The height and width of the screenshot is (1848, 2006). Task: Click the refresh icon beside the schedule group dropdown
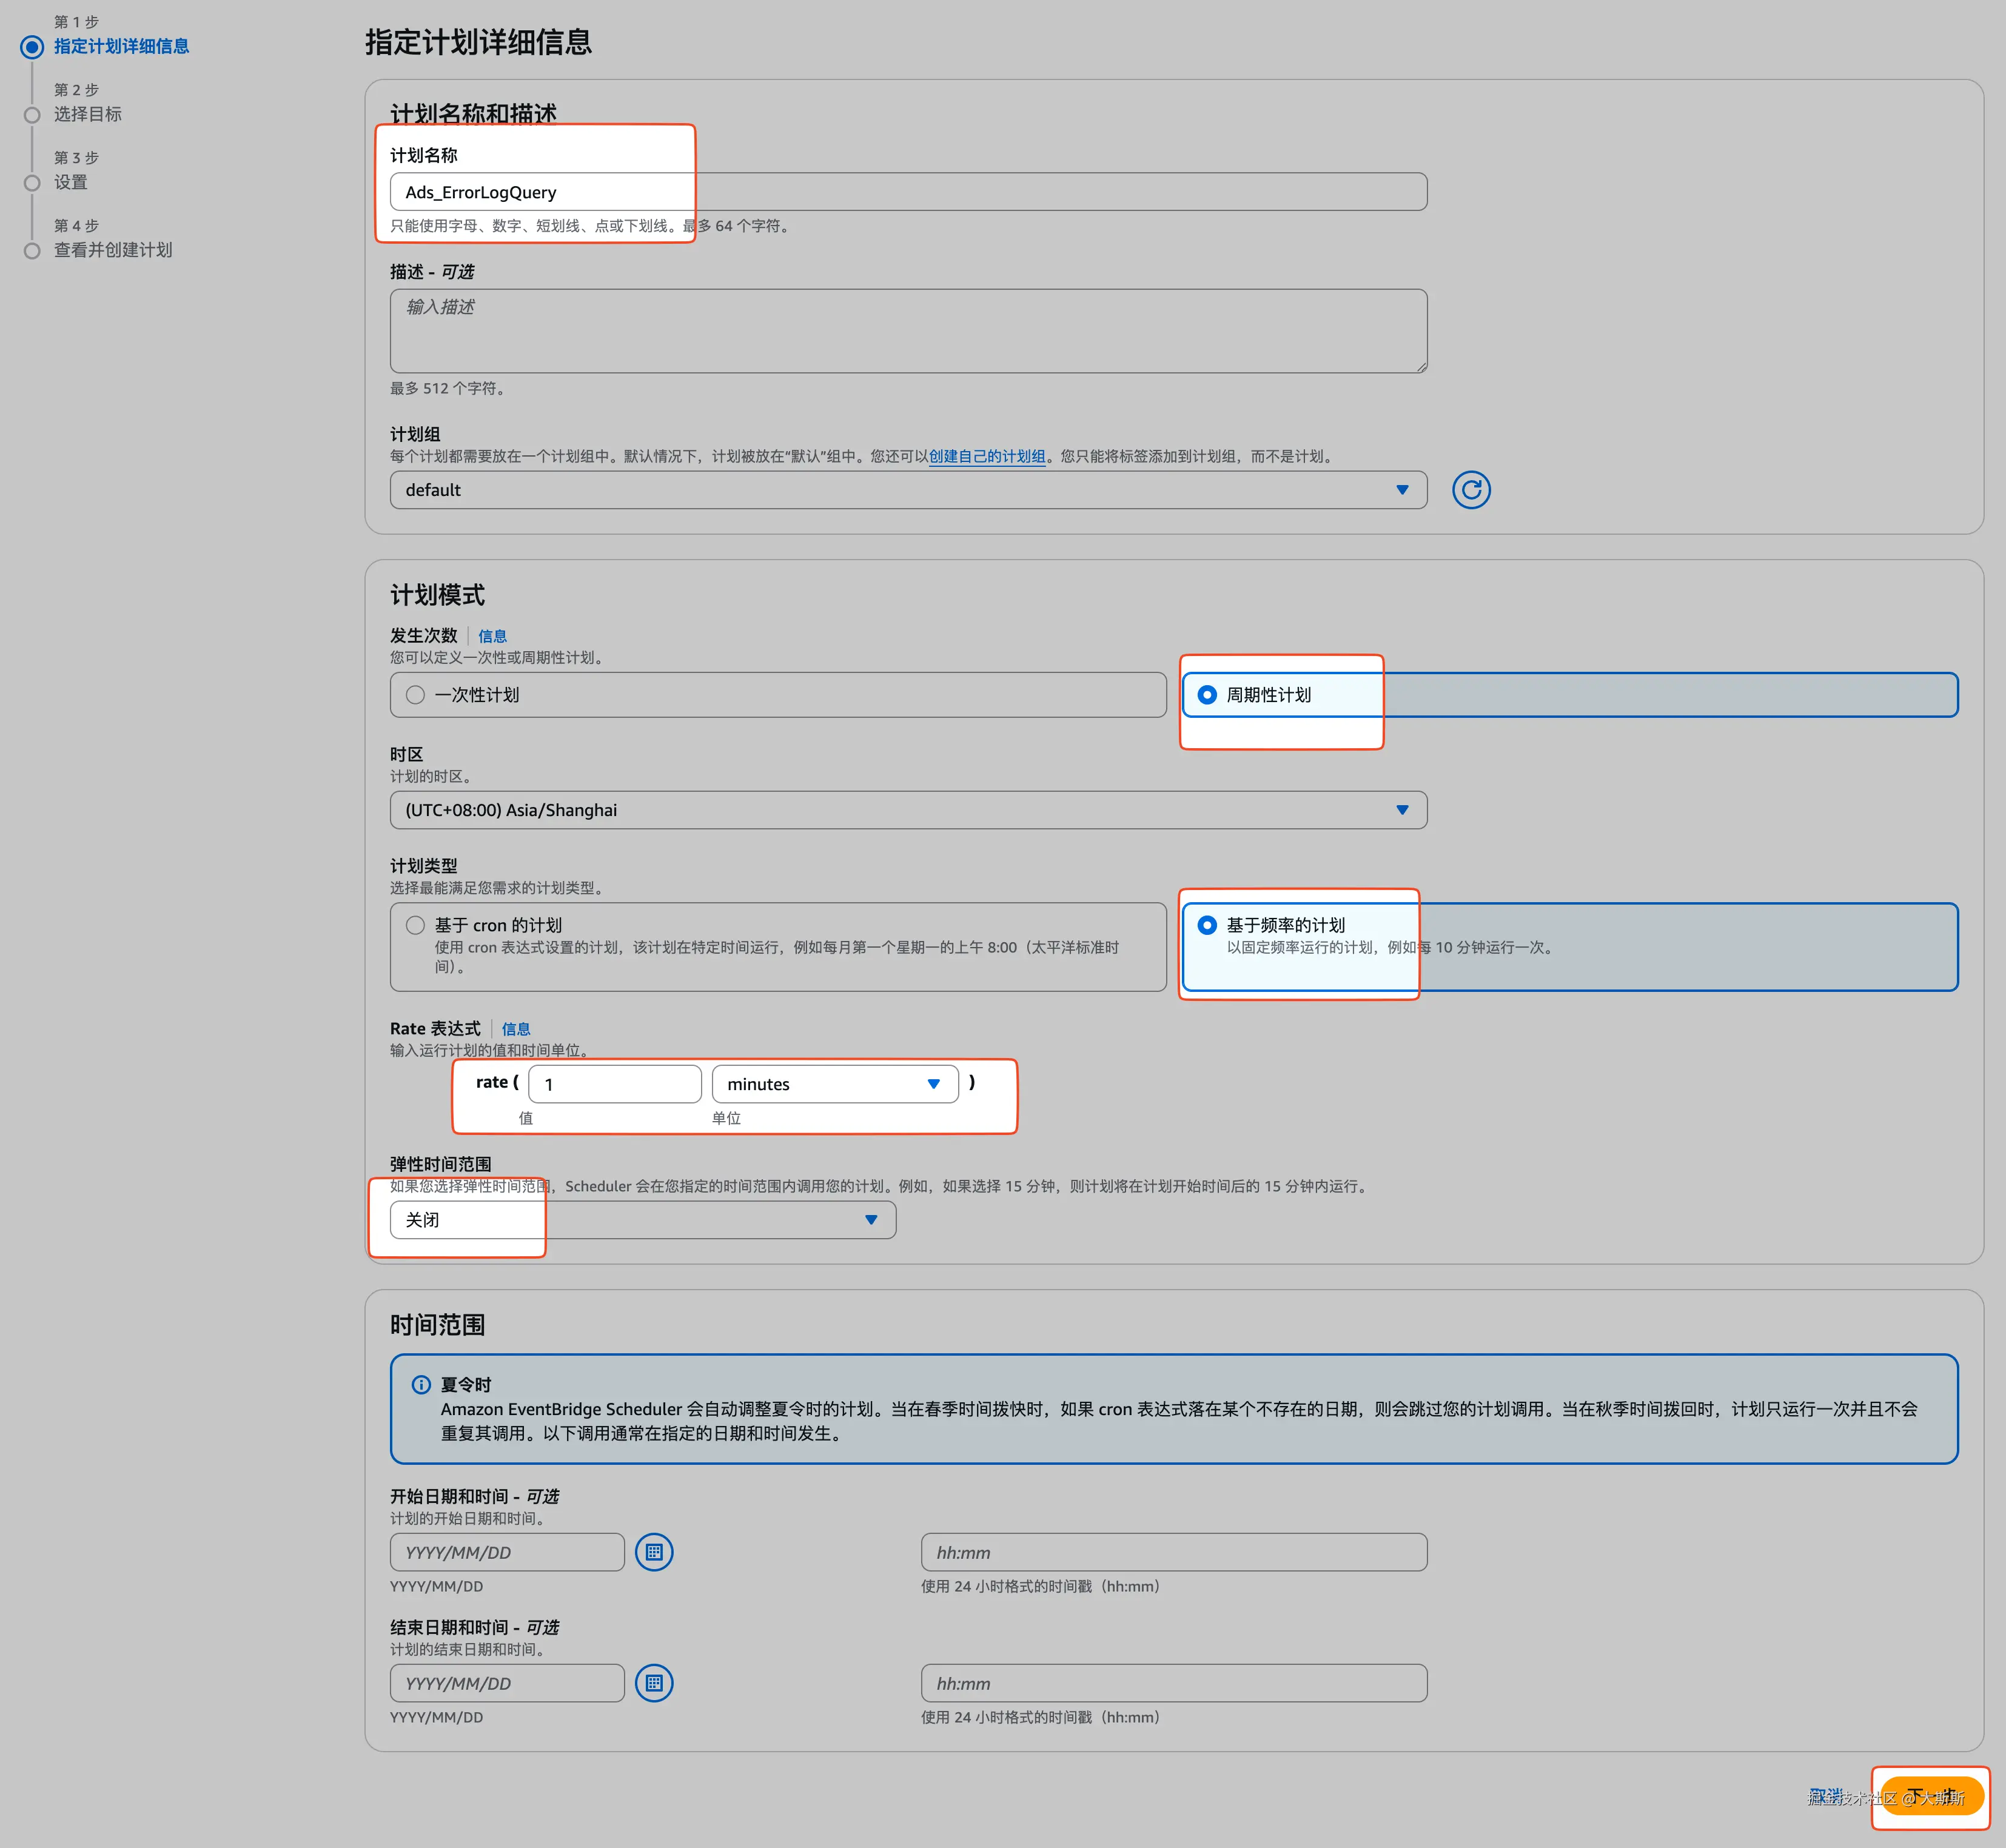click(1470, 490)
